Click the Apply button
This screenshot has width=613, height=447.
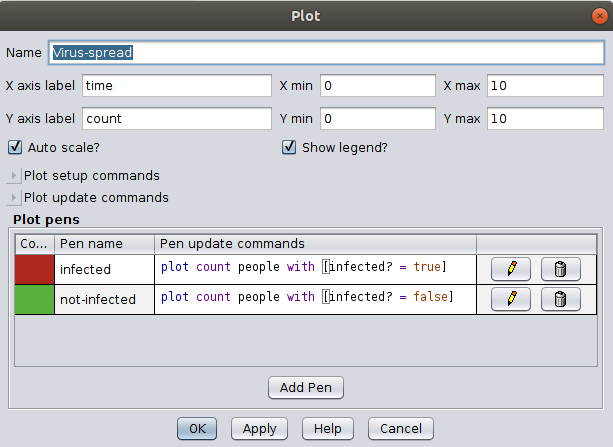tap(259, 428)
